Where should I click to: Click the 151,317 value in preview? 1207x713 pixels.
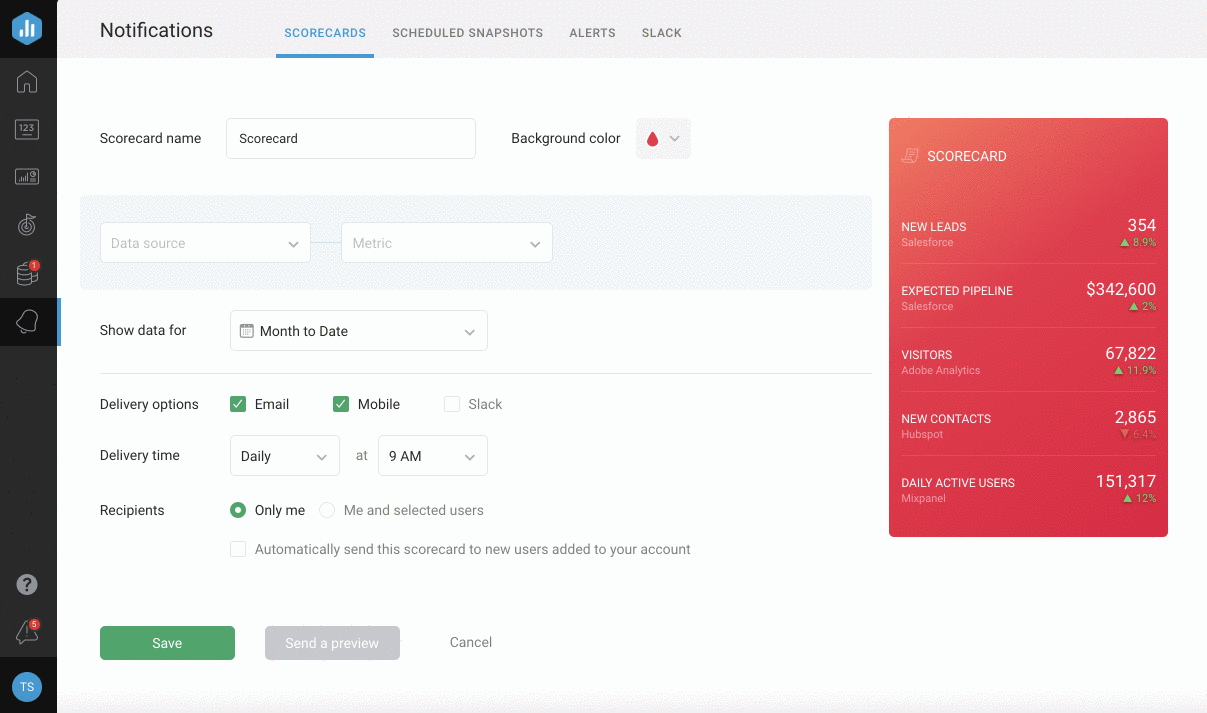(x=1126, y=481)
